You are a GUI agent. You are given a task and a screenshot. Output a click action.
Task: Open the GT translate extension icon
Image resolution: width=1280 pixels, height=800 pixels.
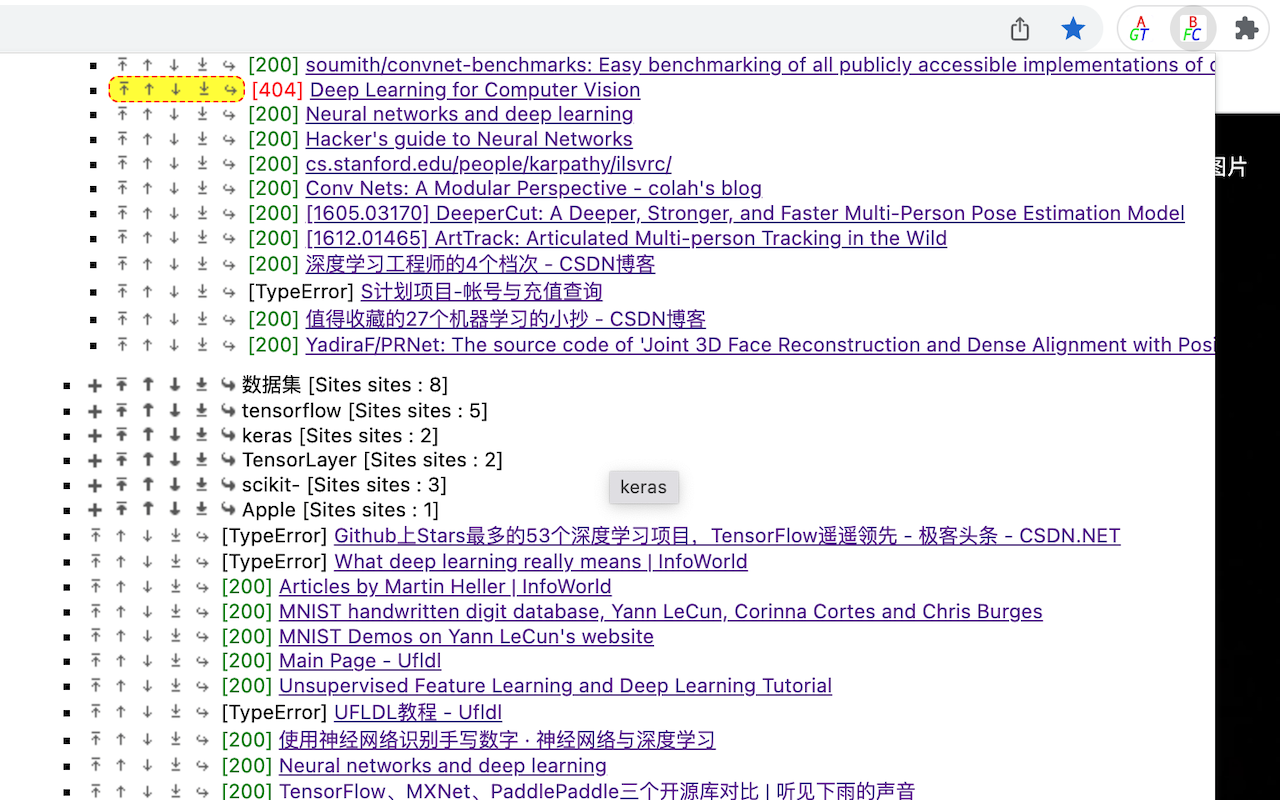pyautogui.click(x=1139, y=29)
